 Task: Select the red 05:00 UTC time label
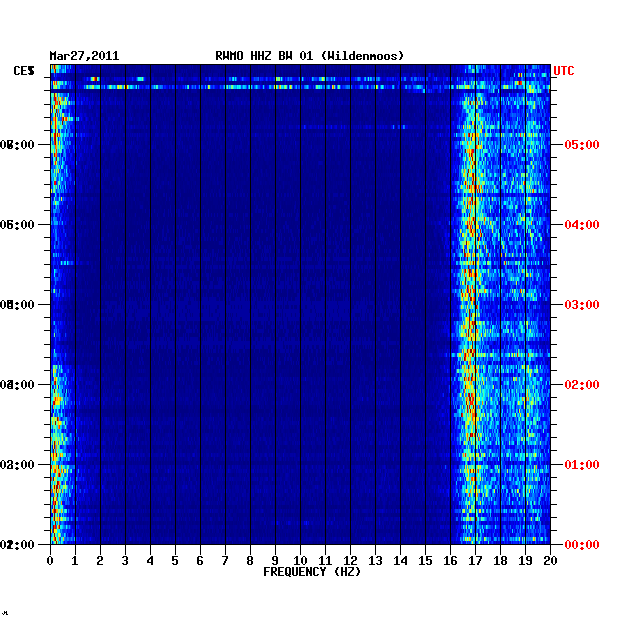click(582, 145)
